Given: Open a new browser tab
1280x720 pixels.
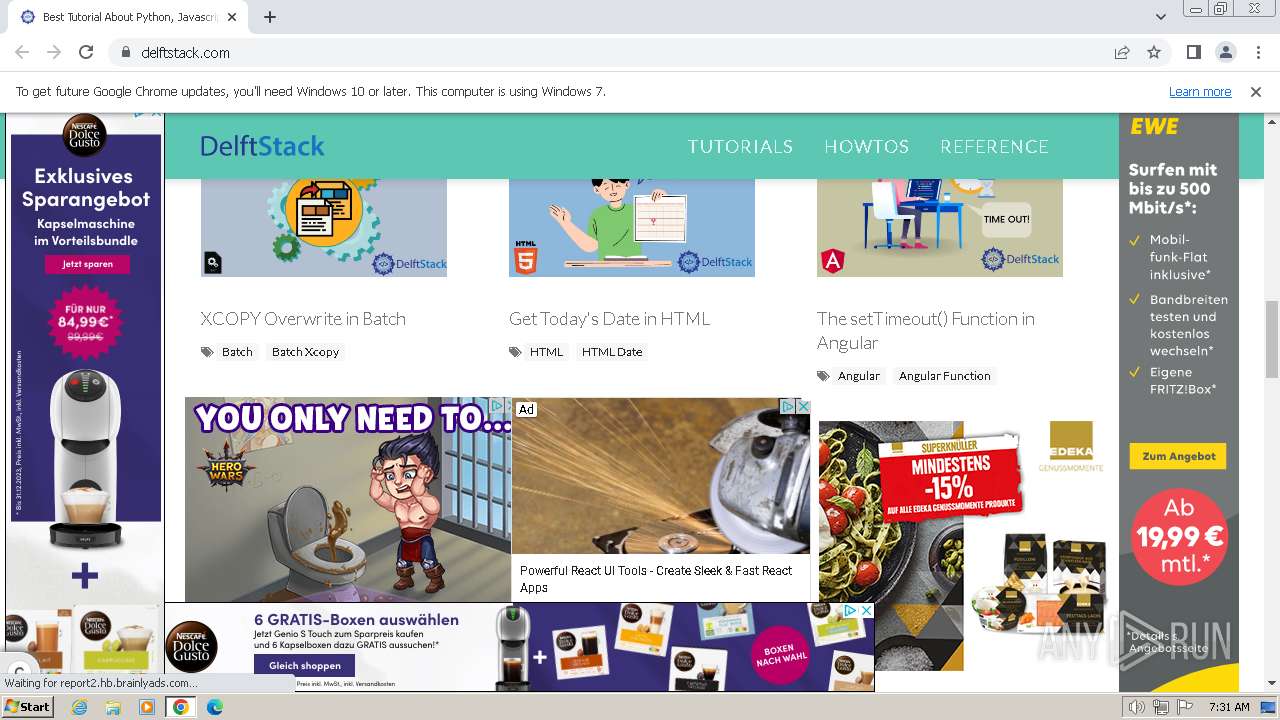Looking at the screenshot, I should [270, 17].
